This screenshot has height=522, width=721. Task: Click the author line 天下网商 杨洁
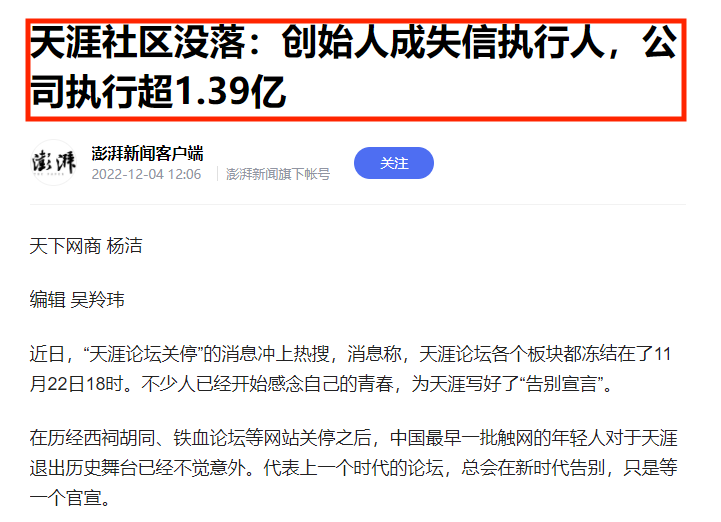[86, 246]
